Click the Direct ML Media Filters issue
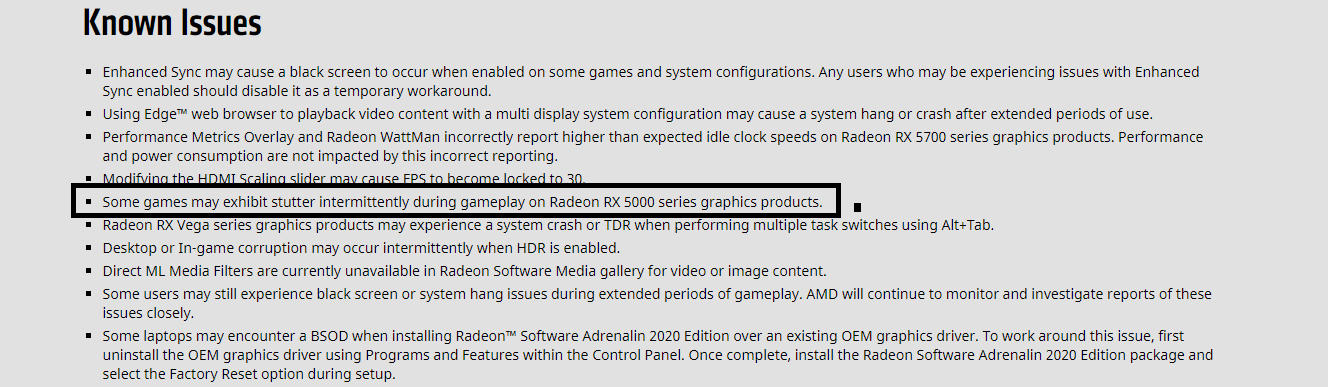Screen dimensions: 1328x387 click(x=464, y=271)
